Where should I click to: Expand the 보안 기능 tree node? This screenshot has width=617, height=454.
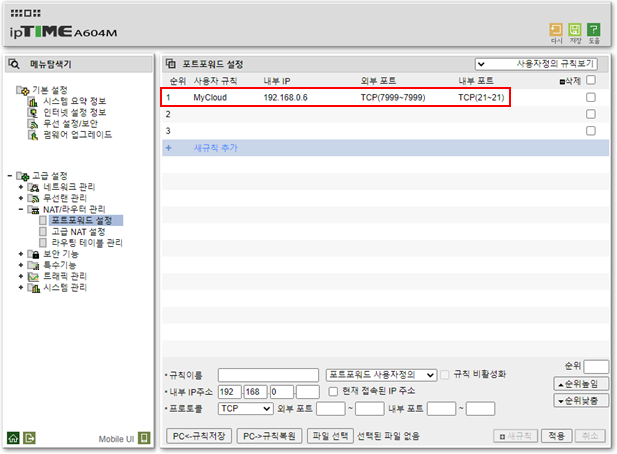pyautogui.click(x=21, y=254)
